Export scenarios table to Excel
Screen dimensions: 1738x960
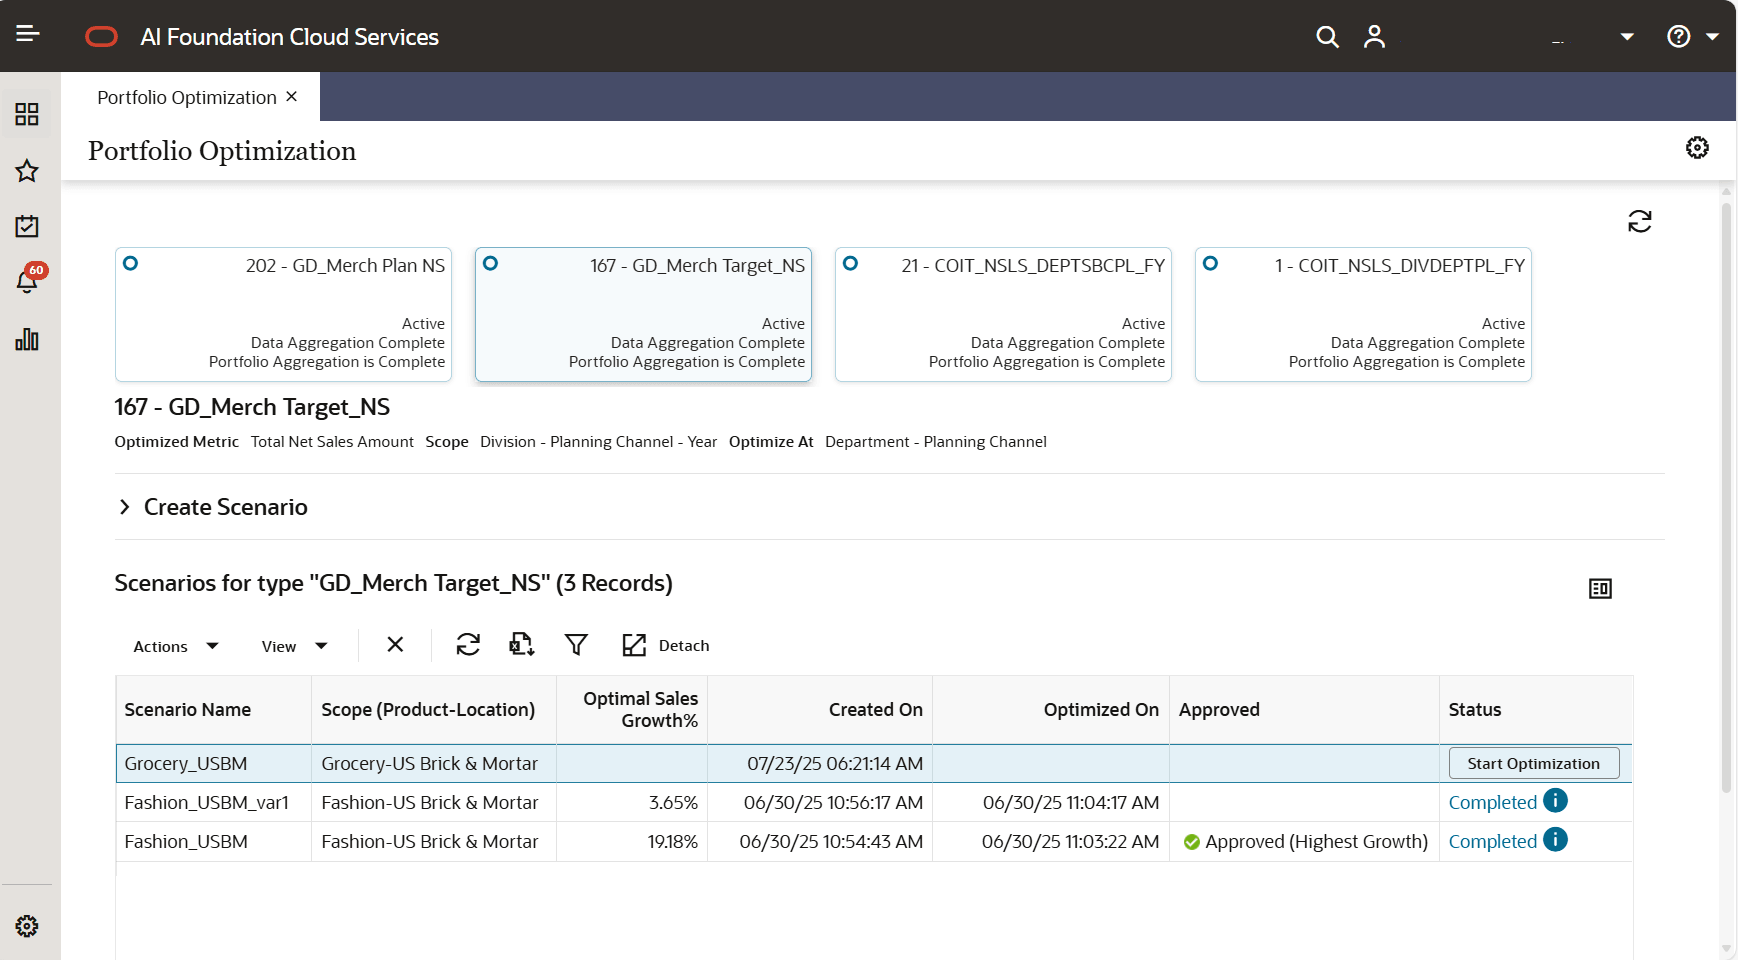pos(522,645)
